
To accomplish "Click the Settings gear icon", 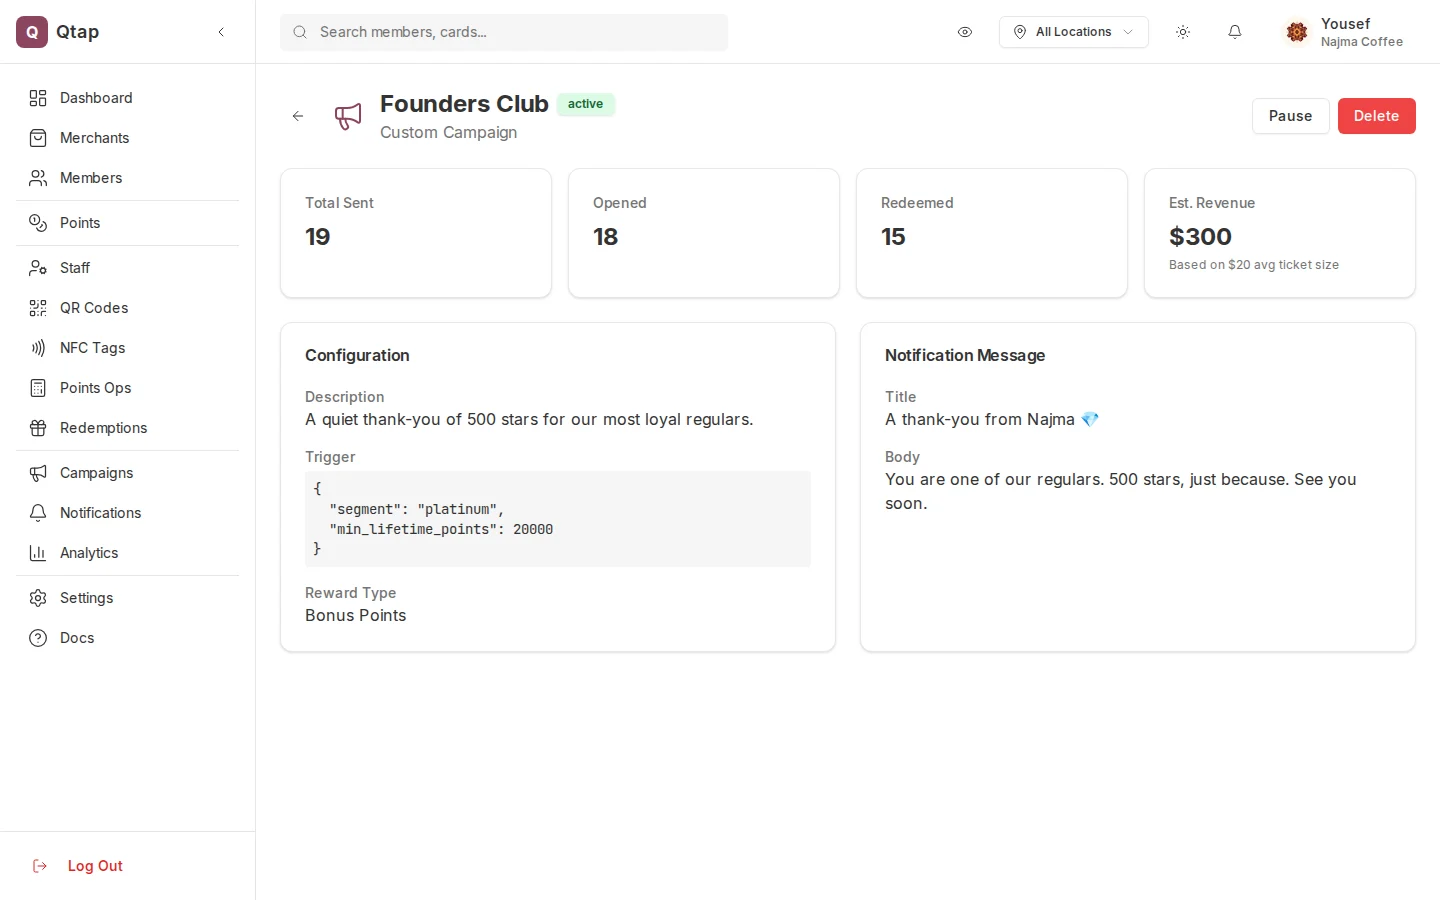I will [x=38, y=598].
